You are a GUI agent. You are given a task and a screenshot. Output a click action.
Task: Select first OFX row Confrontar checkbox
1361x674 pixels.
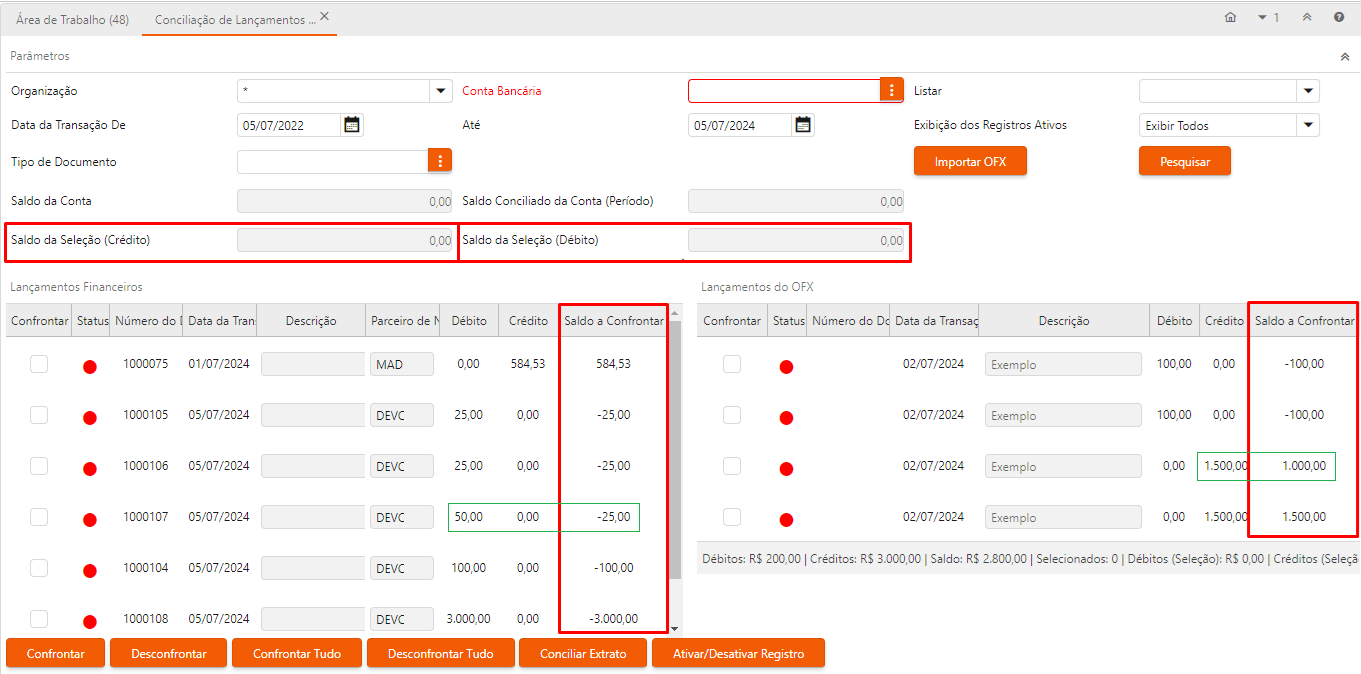[732, 364]
